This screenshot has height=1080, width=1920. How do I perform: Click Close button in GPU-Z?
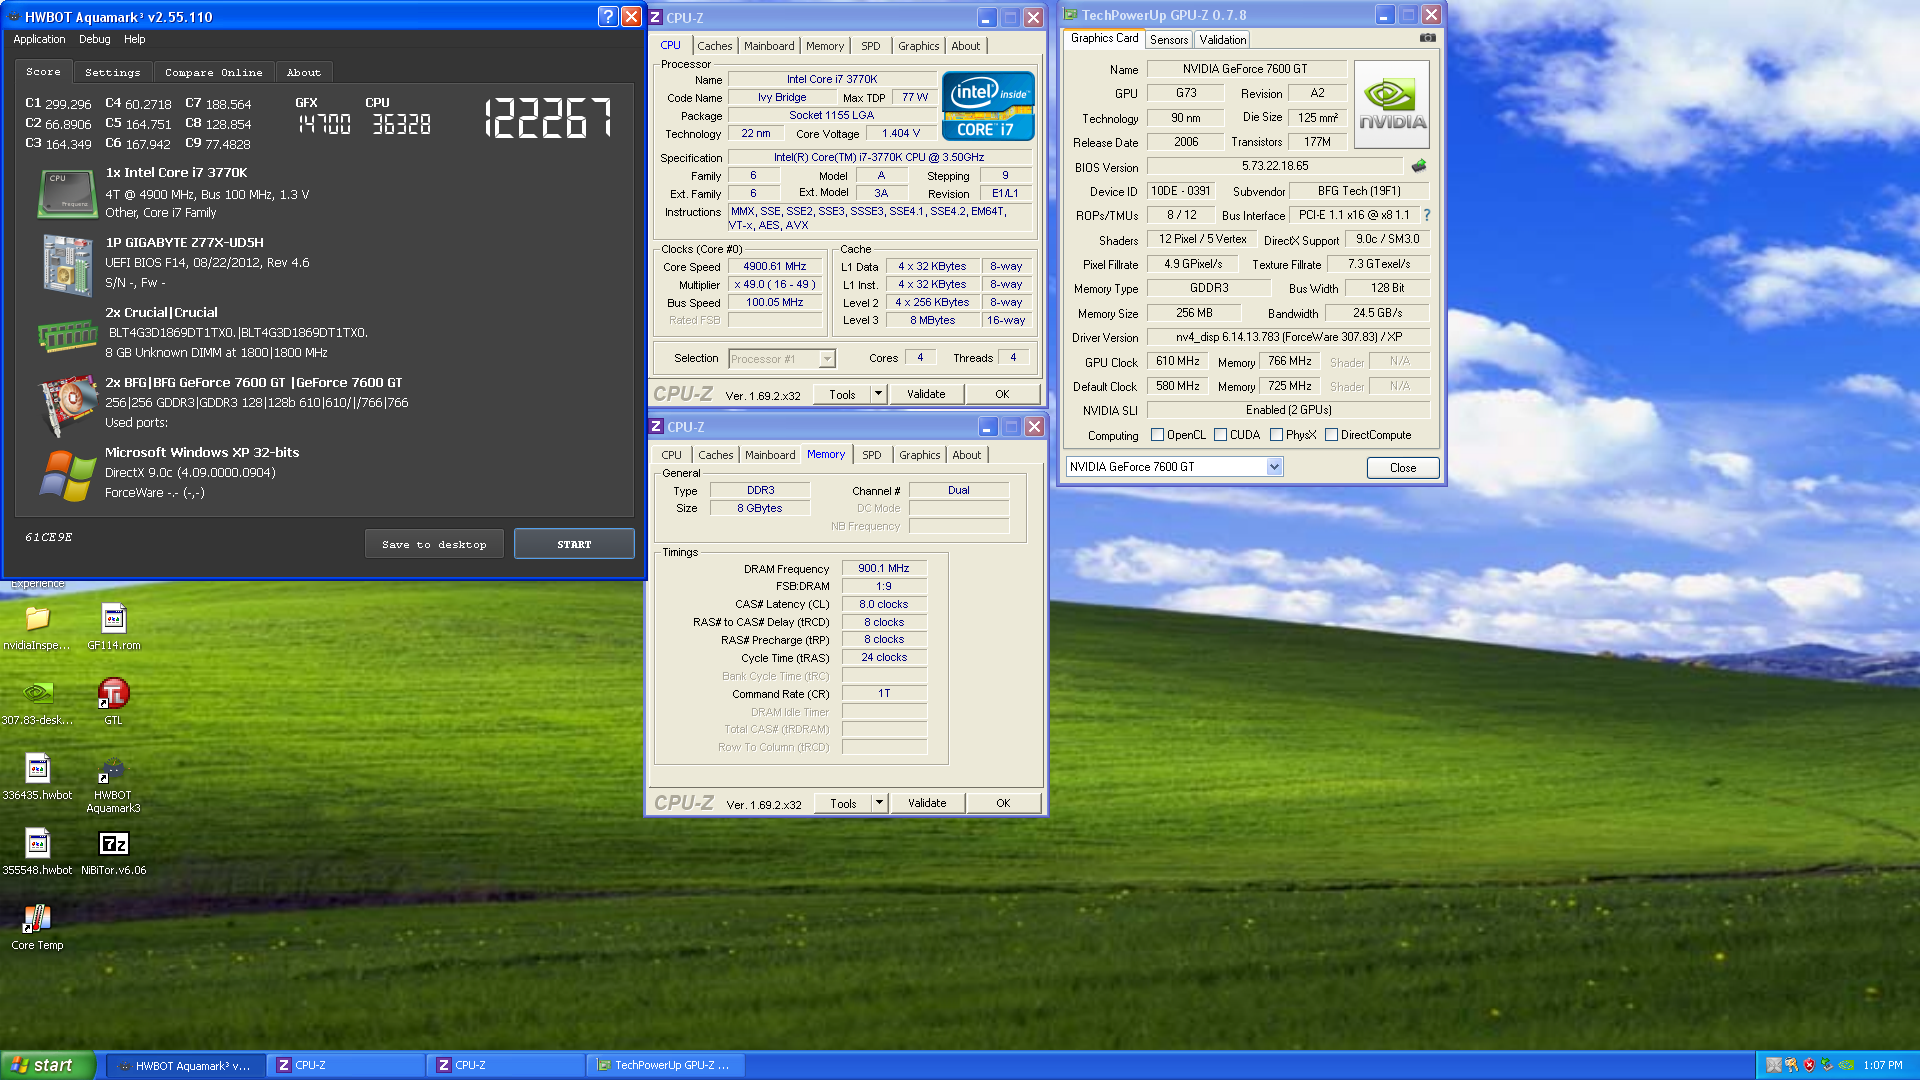pyautogui.click(x=1403, y=468)
